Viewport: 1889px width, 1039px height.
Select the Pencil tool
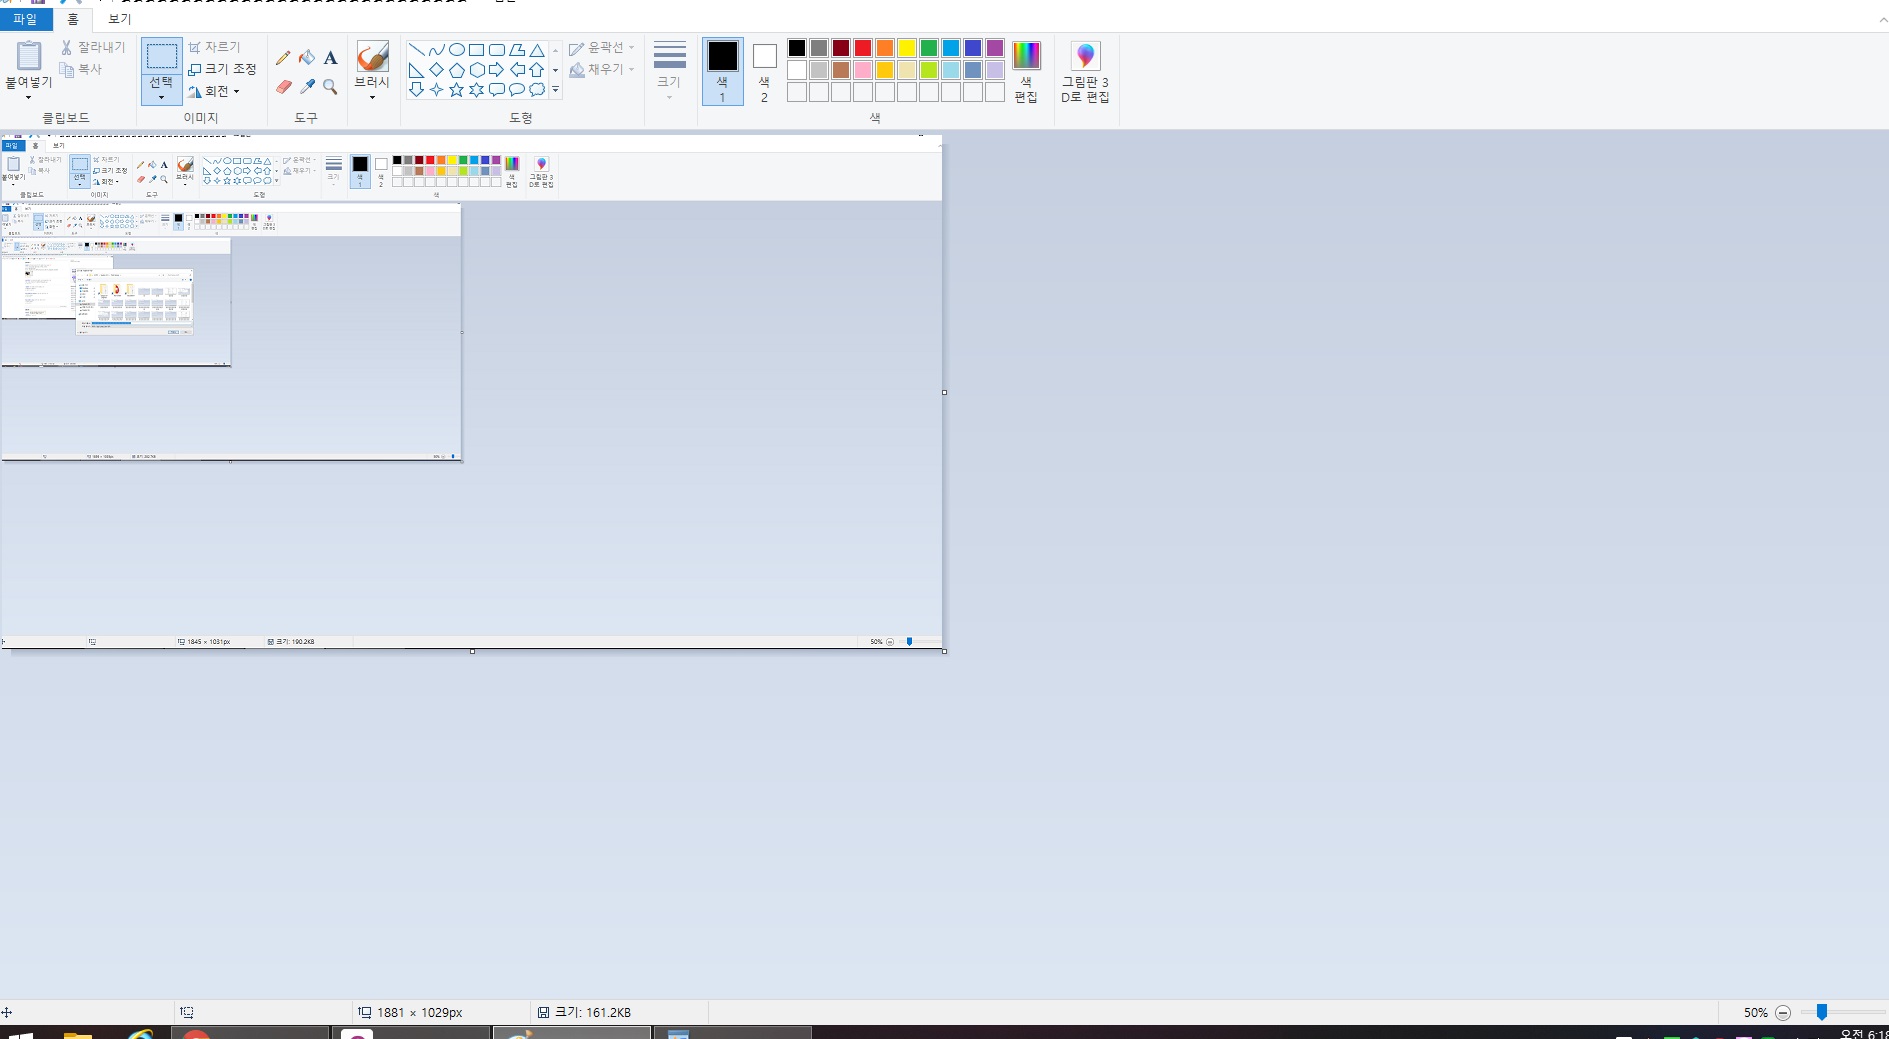click(283, 58)
